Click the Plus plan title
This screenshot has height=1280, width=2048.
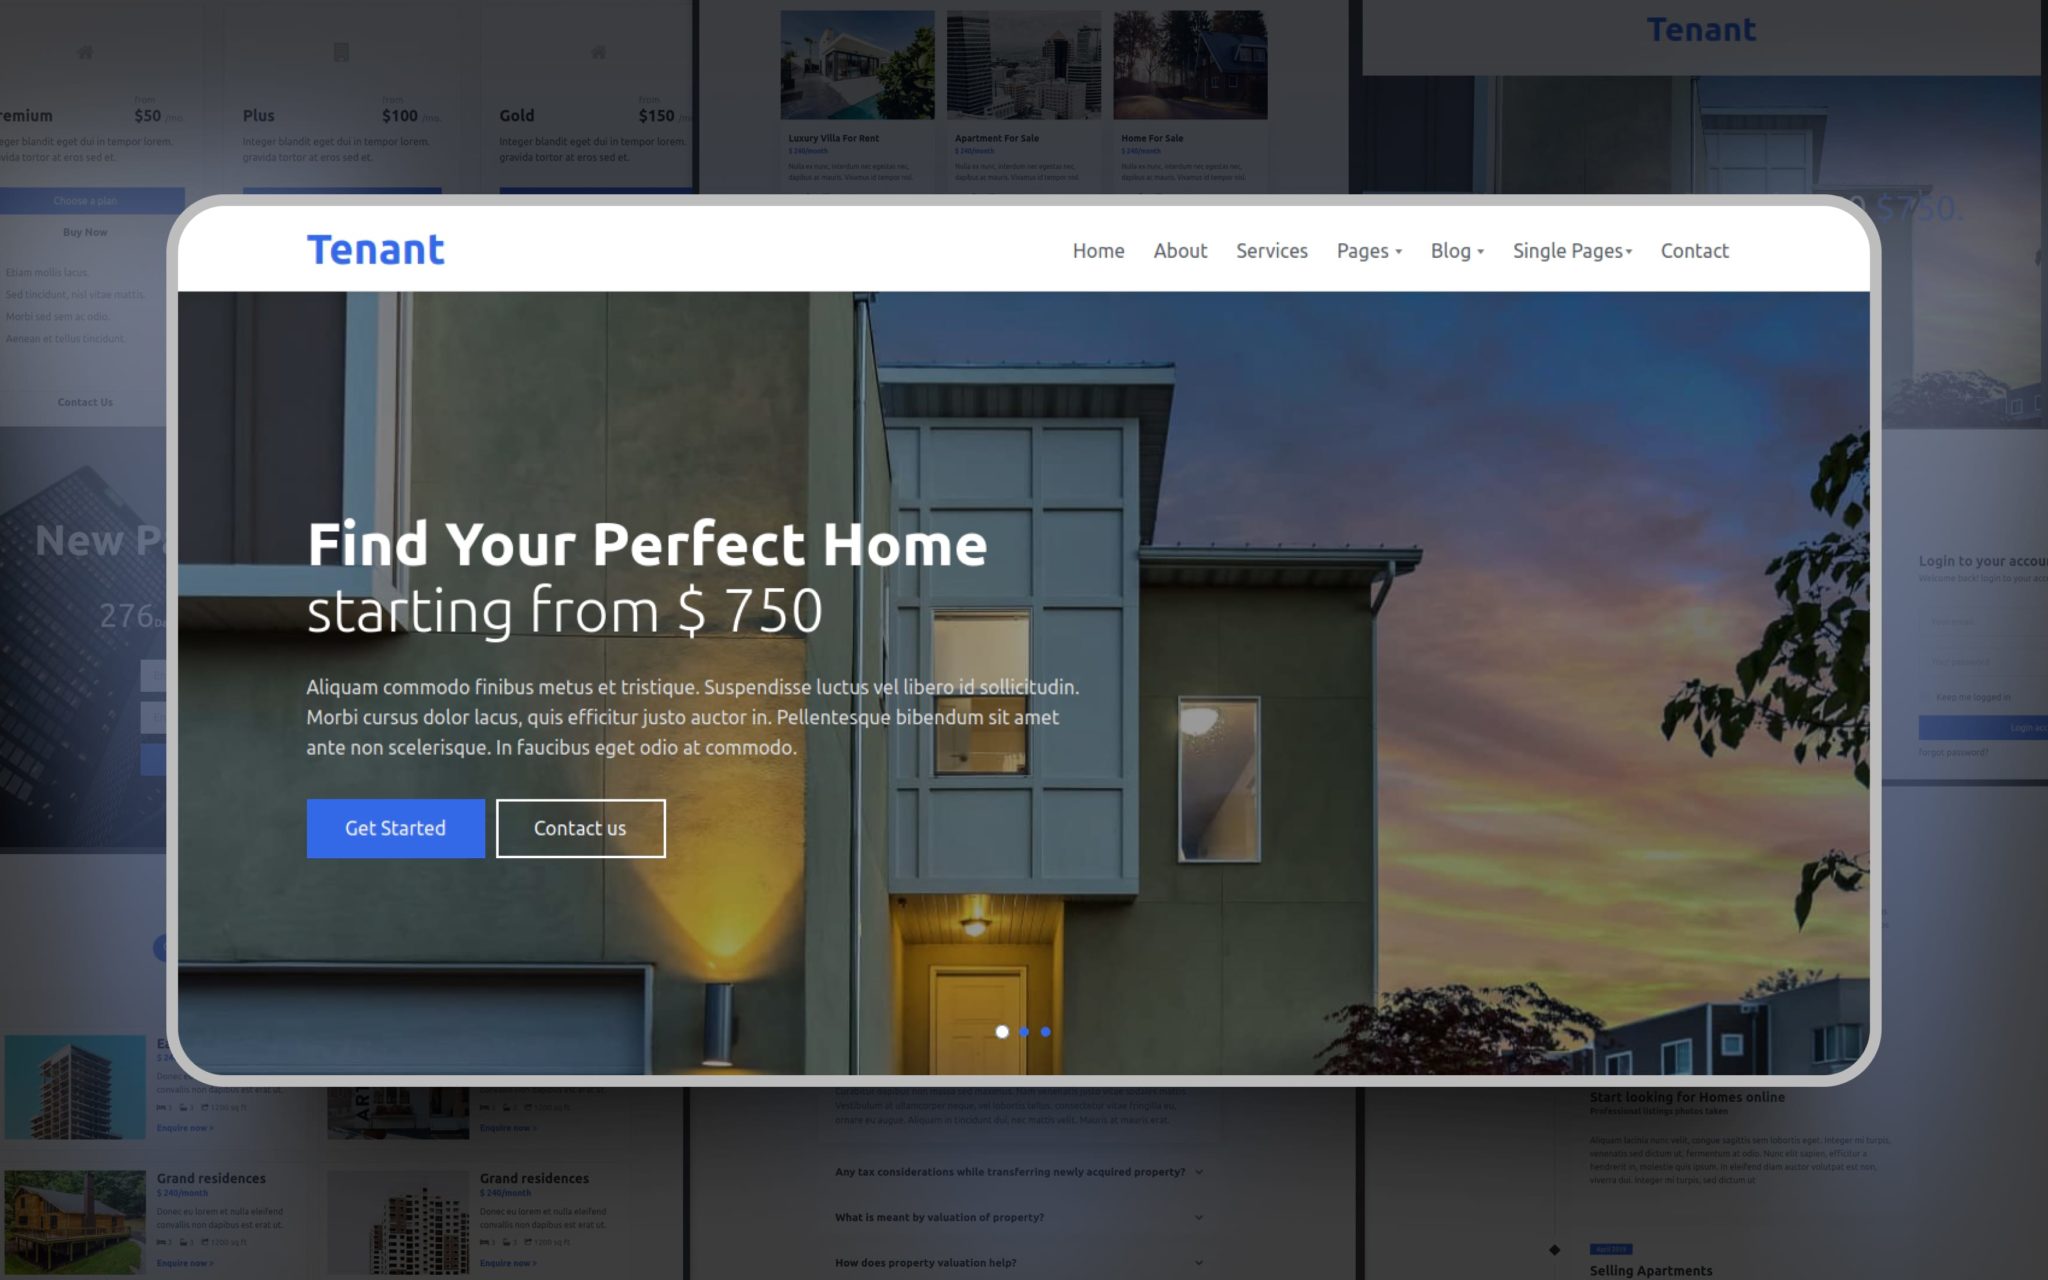pos(258,116)
